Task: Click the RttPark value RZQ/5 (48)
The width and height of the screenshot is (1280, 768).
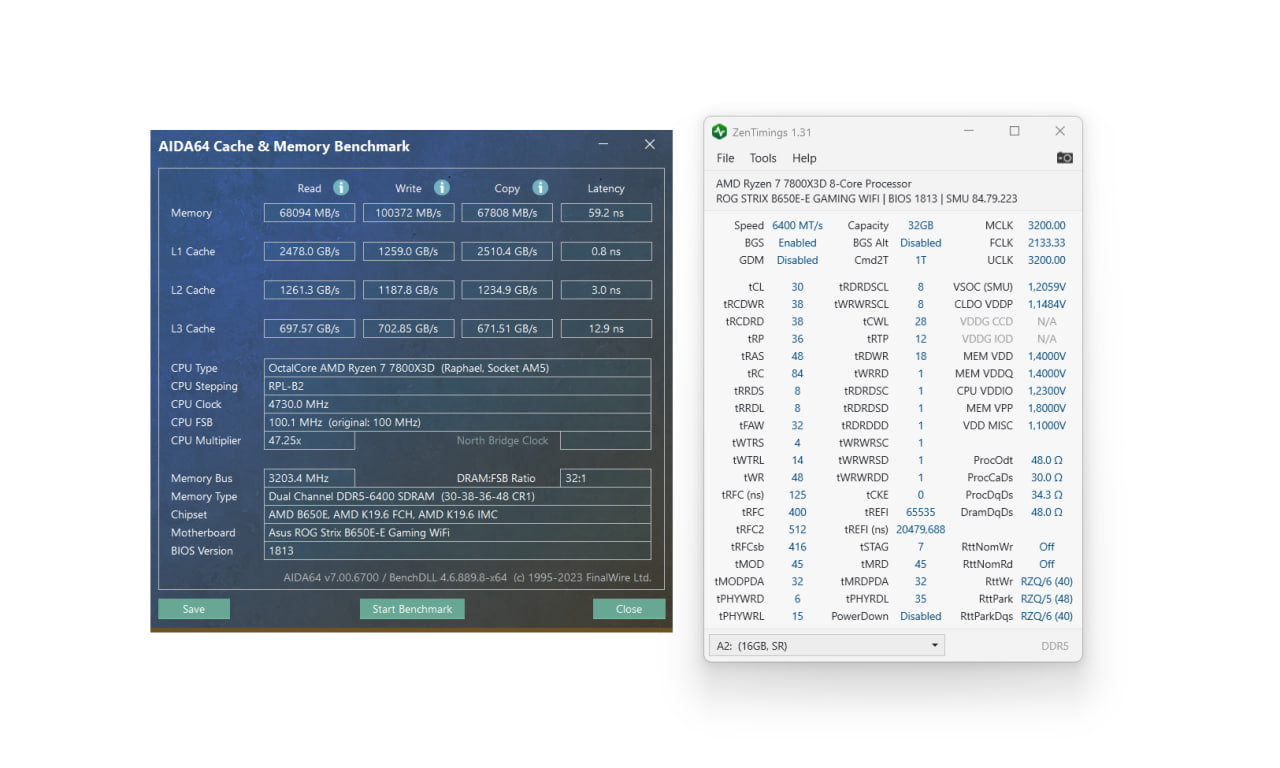Action: (1046, 599)
